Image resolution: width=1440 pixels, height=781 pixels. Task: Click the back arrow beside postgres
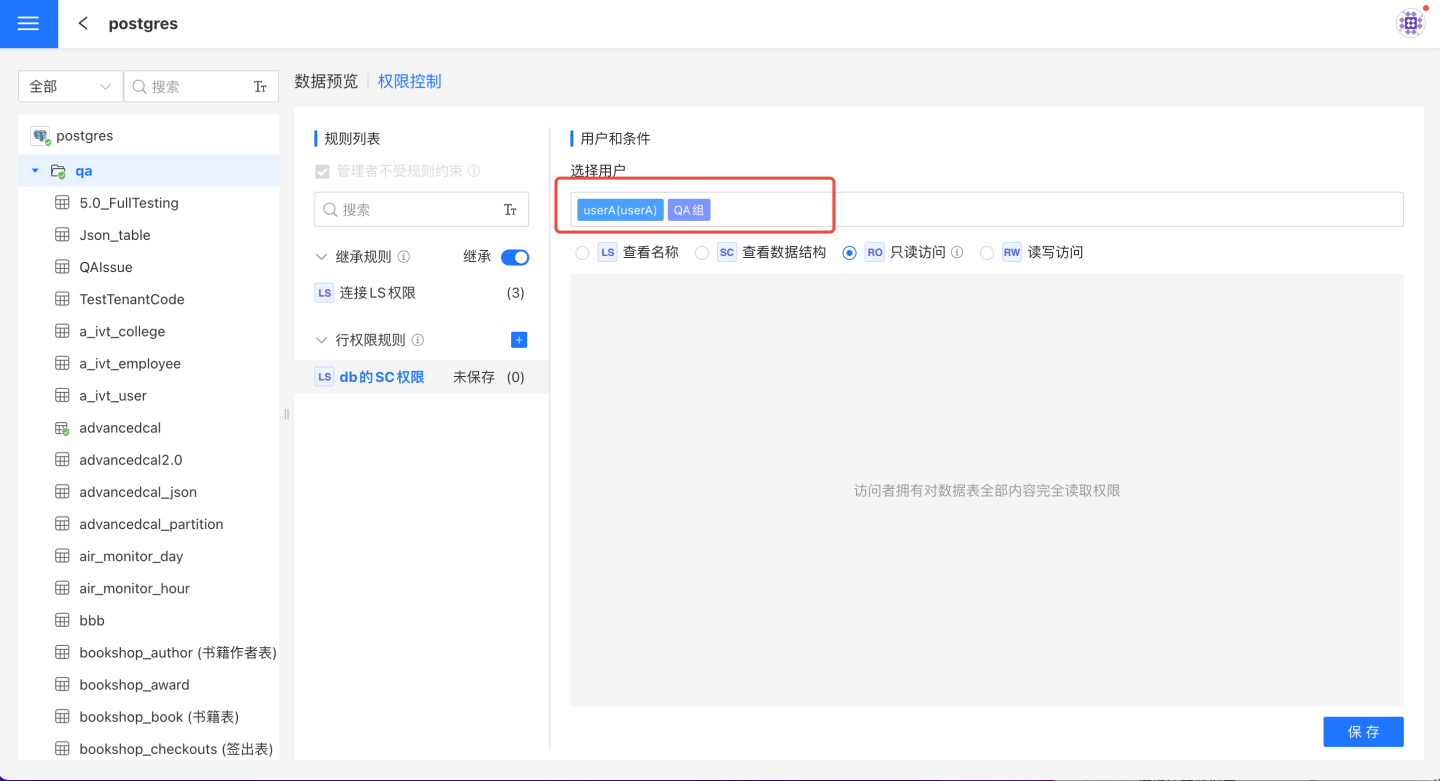tap(83, 24)
